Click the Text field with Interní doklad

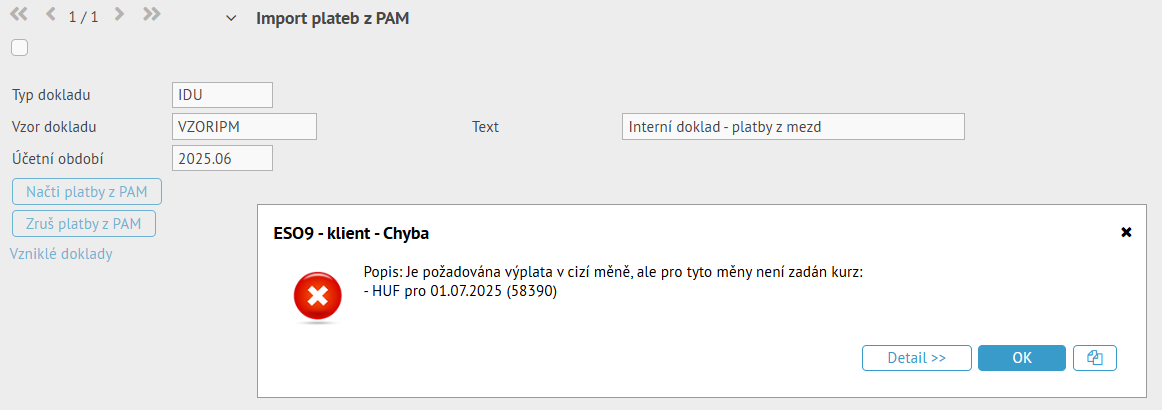tap(793, 127)
